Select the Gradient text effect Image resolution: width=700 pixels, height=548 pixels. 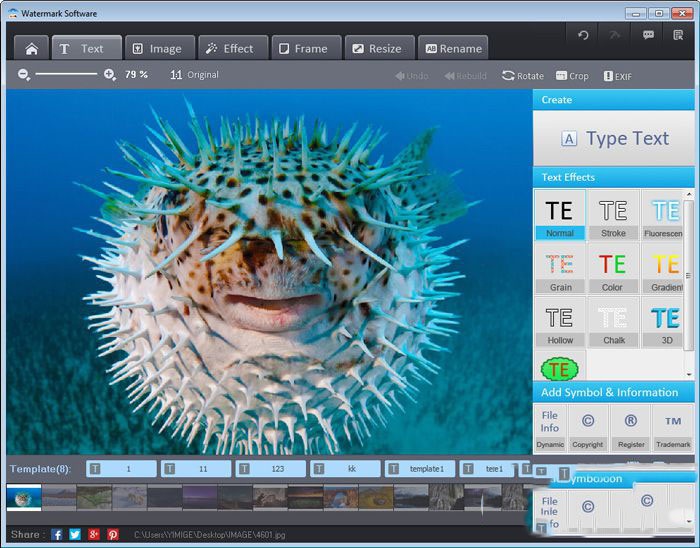(x=663, y=268)
